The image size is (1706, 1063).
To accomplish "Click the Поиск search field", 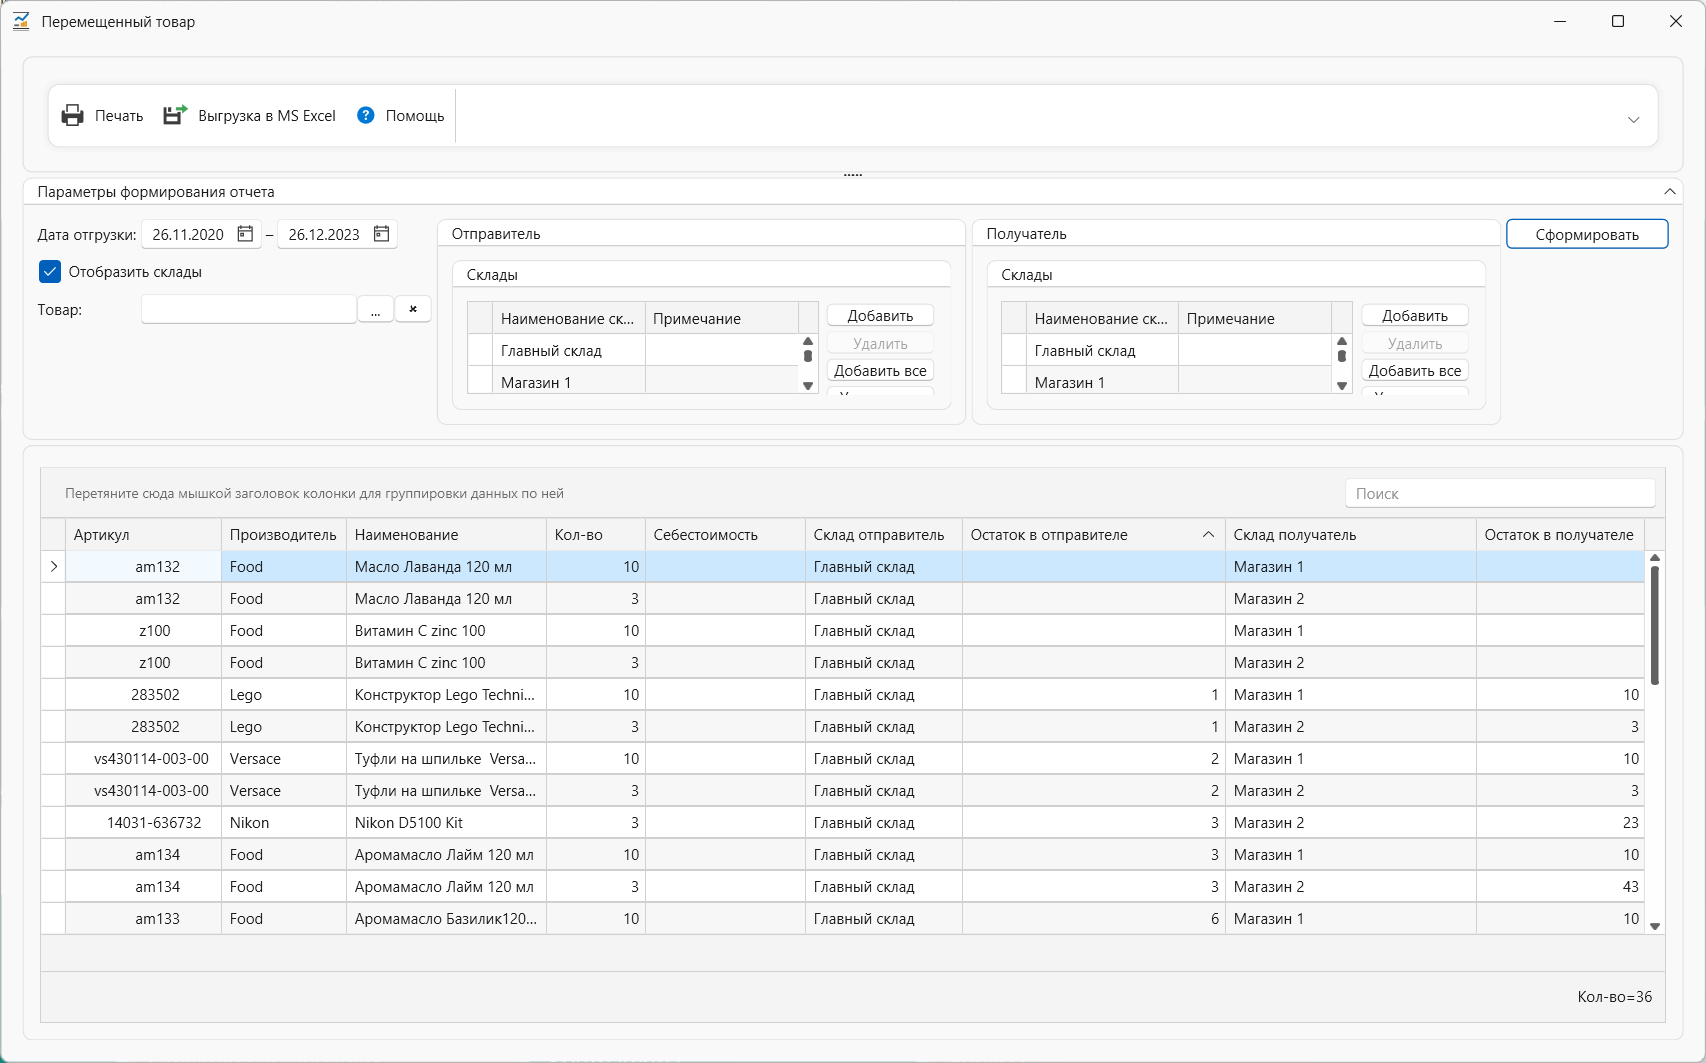I will tap(1500, 493).
